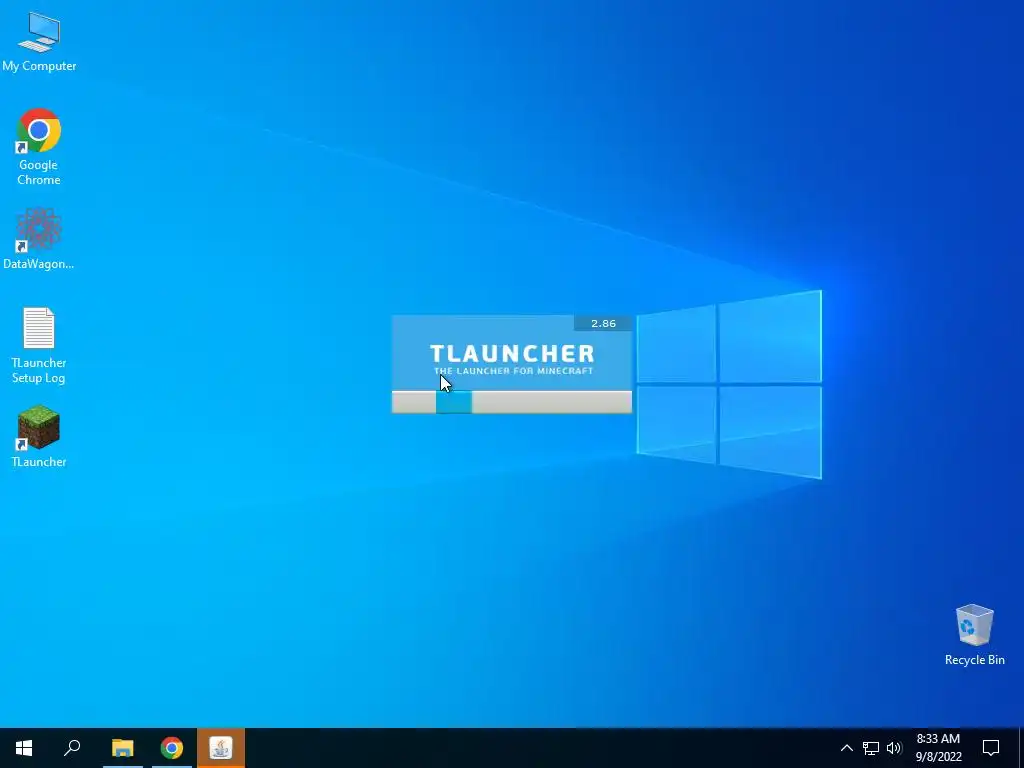Show hidden system tray icons
Viewport: 1024px width, 768px height.
click(846, 748)
